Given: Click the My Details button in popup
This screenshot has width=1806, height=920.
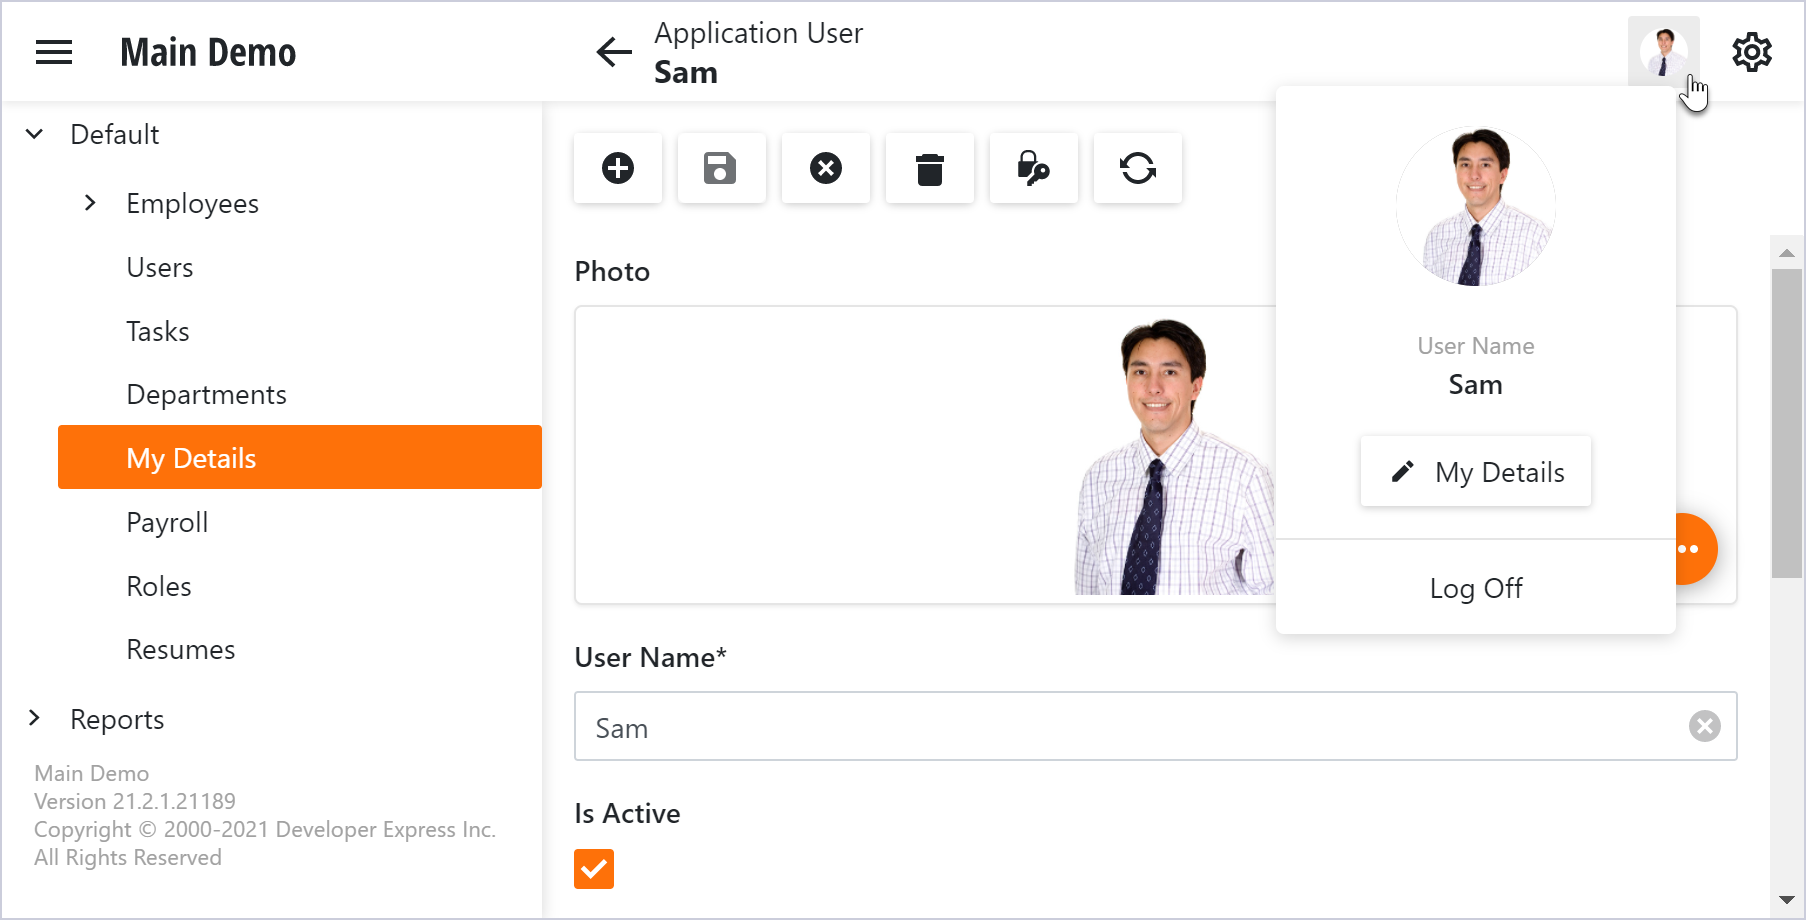Looking at the screenshot, I should pos(1475,472).
